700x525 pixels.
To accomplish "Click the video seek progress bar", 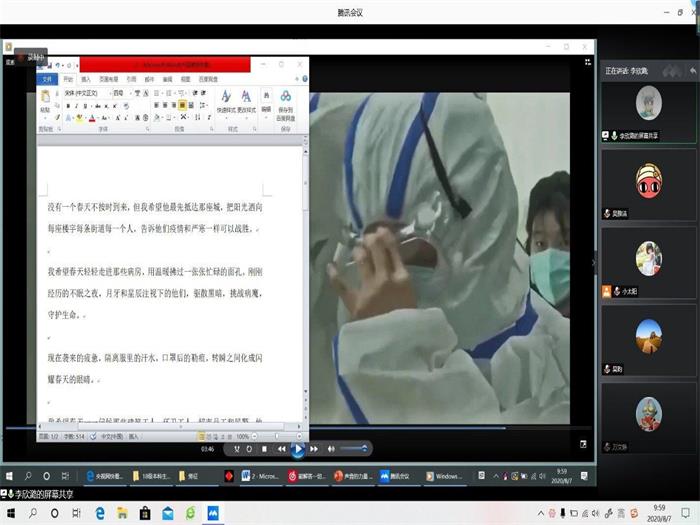I will [298, 428].
